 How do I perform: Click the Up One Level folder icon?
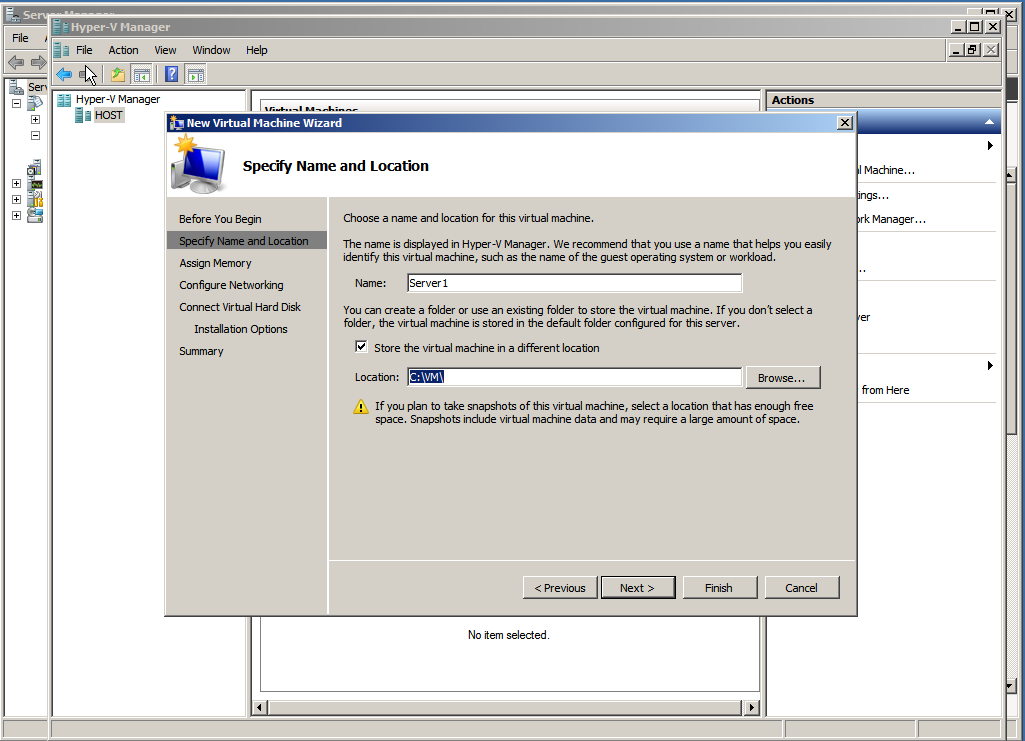118,74
